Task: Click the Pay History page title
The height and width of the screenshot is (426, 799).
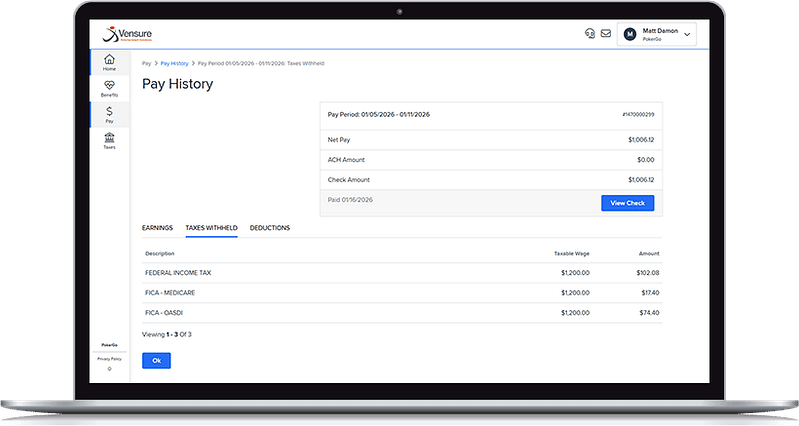Action: tap(177, 84)
